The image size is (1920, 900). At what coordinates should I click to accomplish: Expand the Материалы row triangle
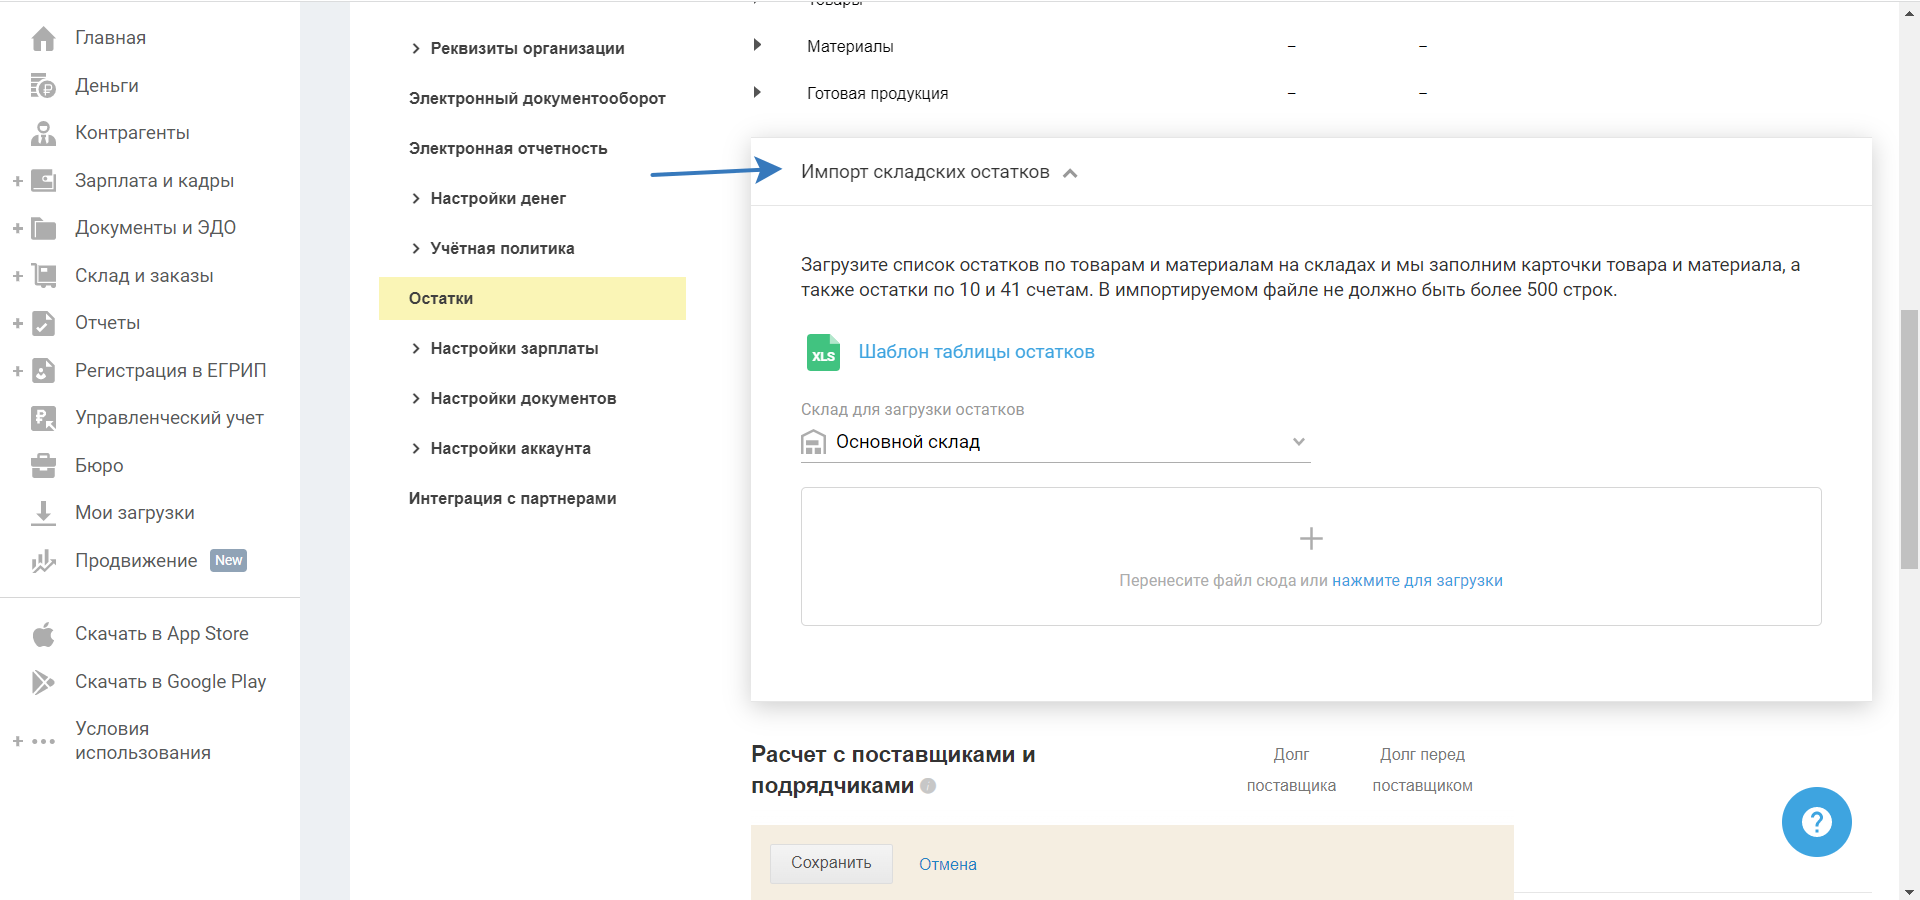coord(757,45)
